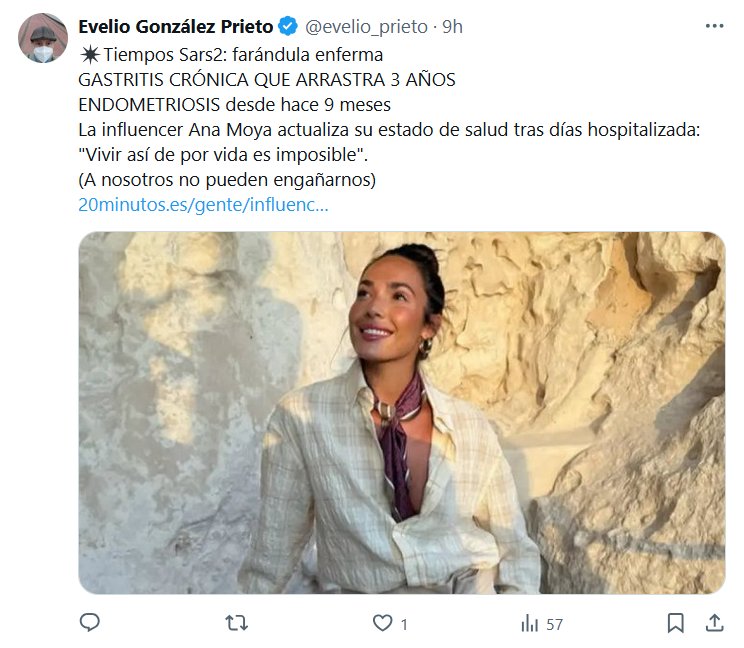Open the @evelio_prieto handle

[x=365, y=27]
